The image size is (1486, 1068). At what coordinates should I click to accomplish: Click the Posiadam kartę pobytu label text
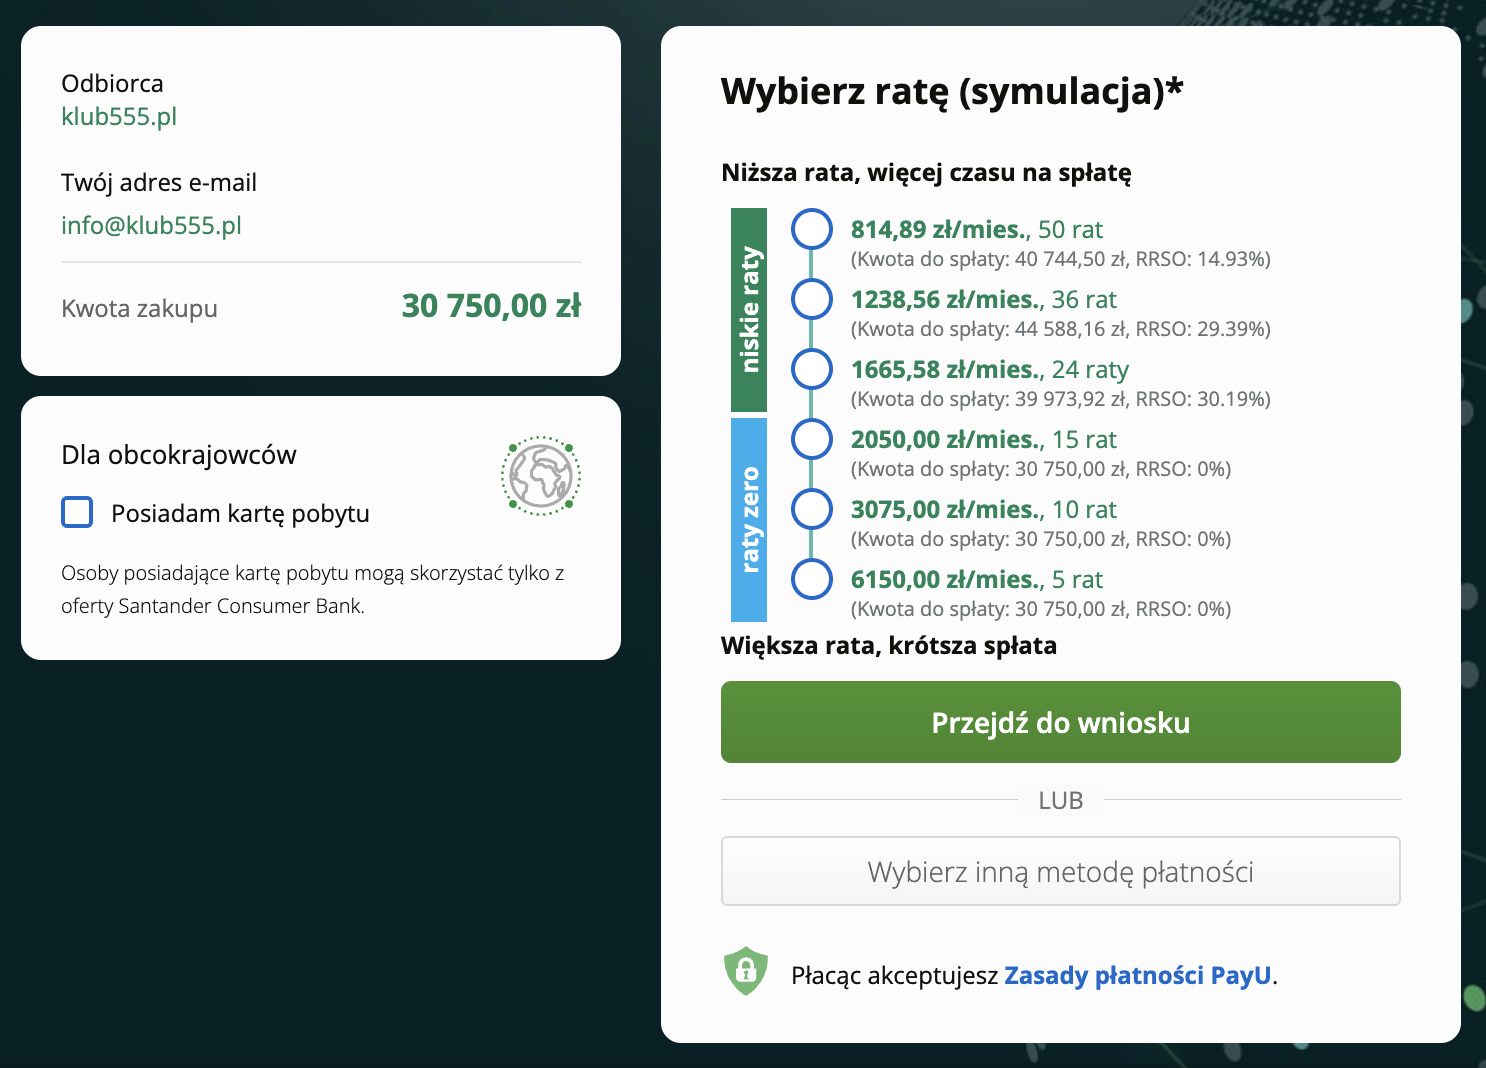[x=240, y=513]
